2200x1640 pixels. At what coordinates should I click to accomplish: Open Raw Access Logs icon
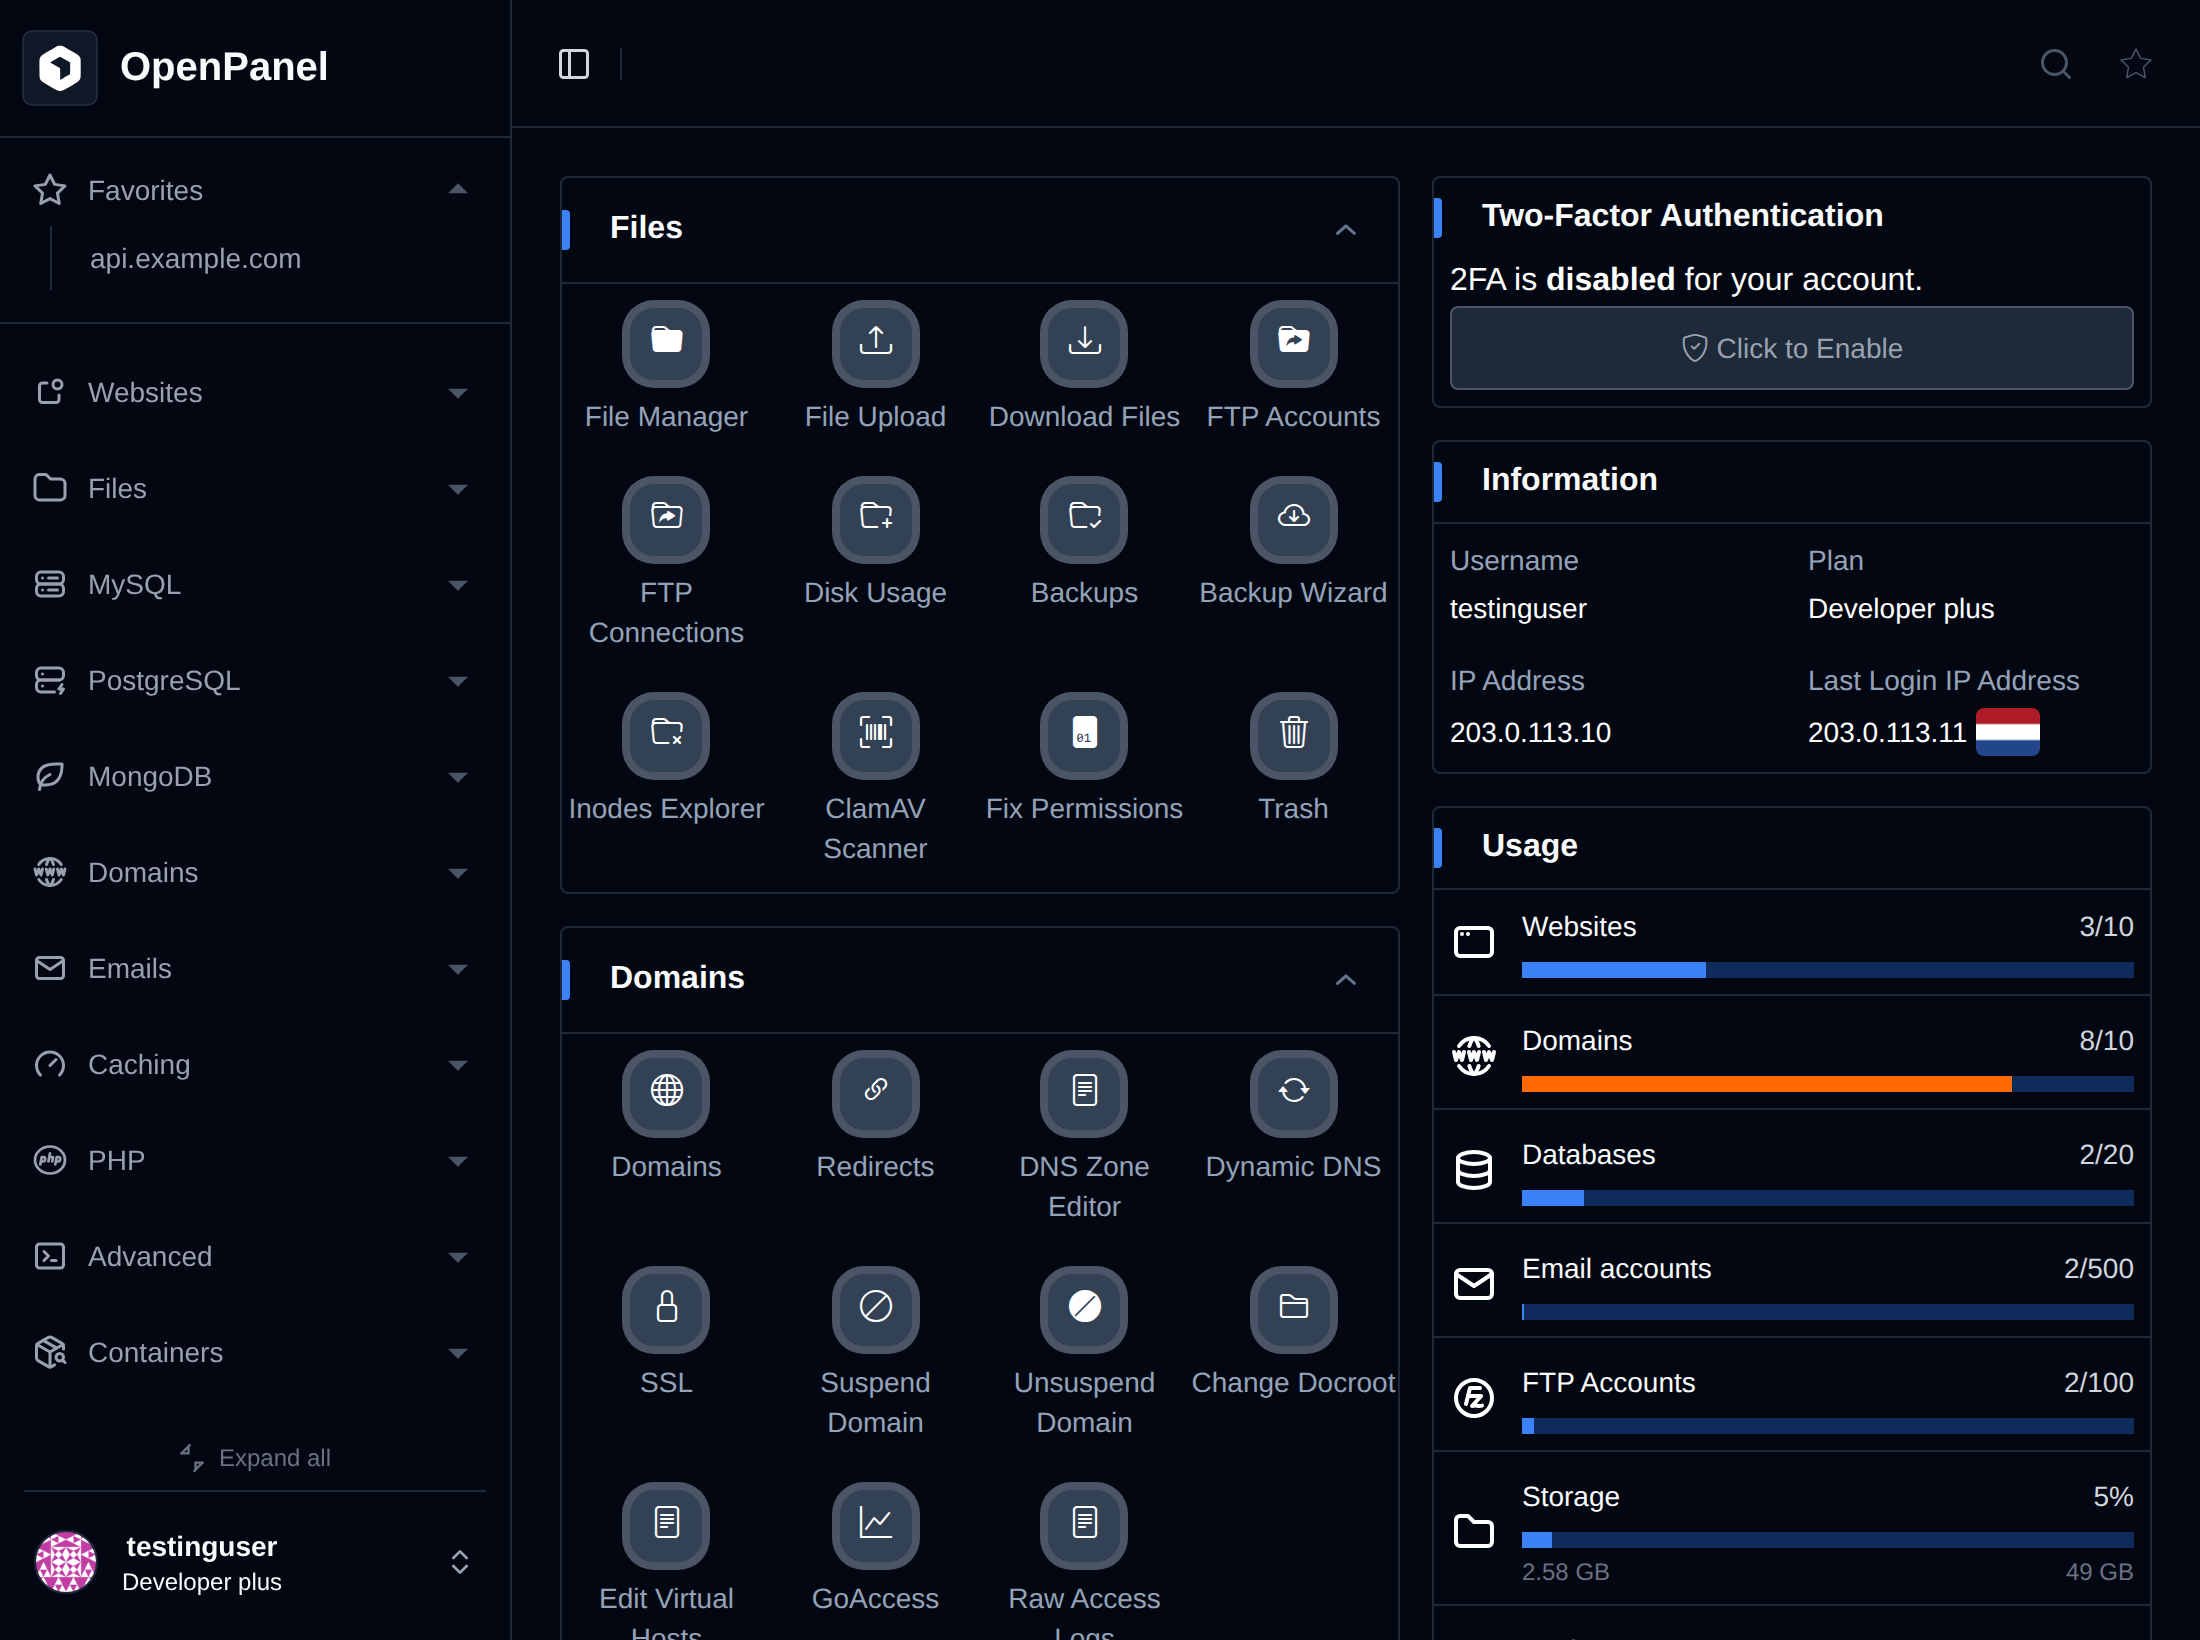click(1084, 1525)
